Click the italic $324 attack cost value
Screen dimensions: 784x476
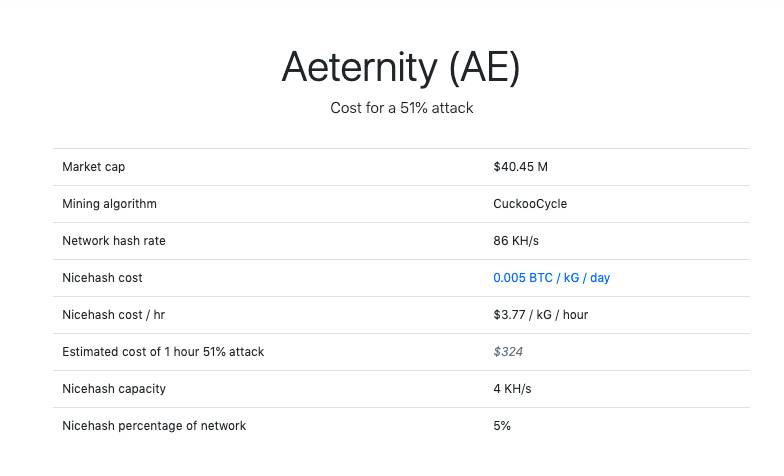508,352
